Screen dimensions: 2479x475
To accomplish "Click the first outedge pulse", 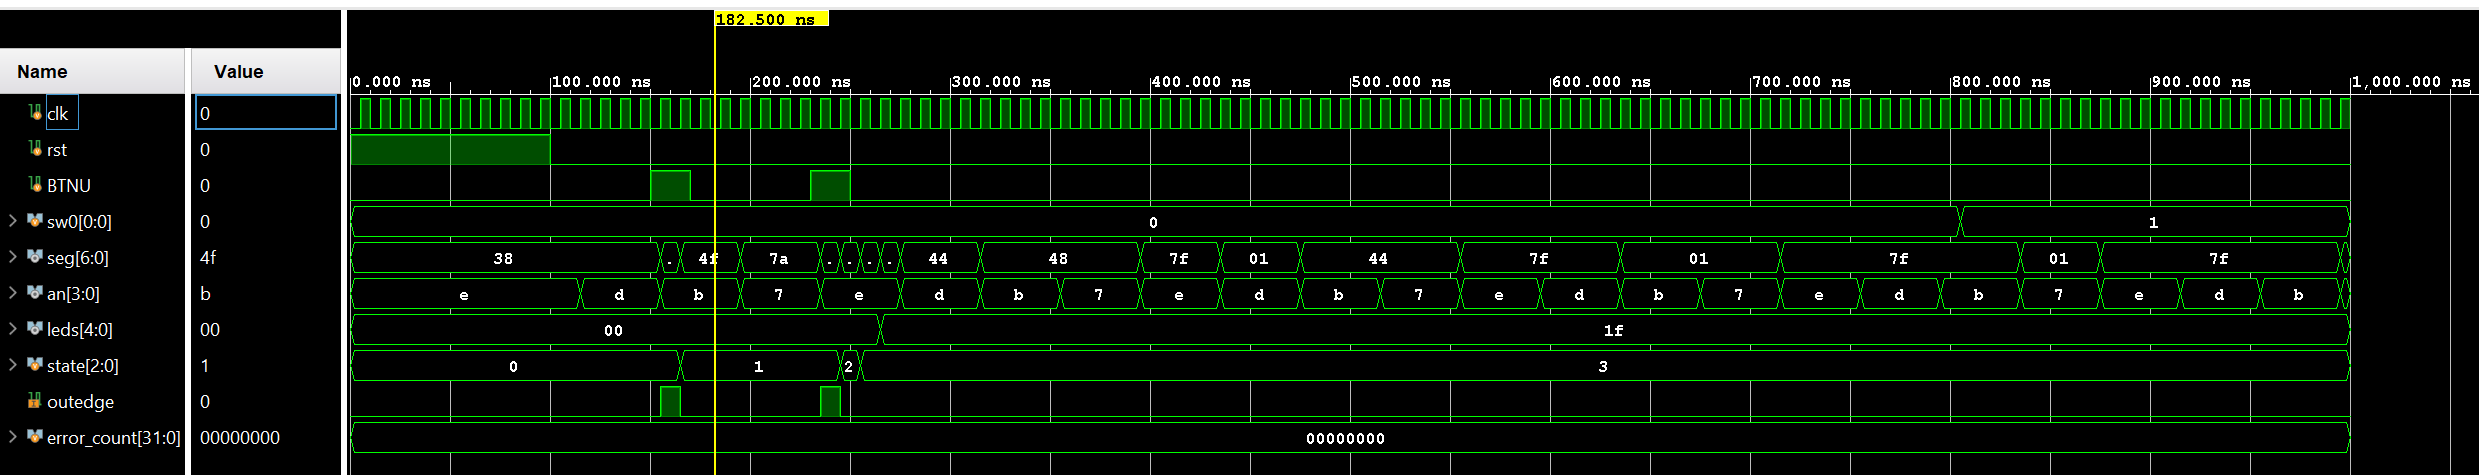I will pyautogui.click(x=670, y=402).
